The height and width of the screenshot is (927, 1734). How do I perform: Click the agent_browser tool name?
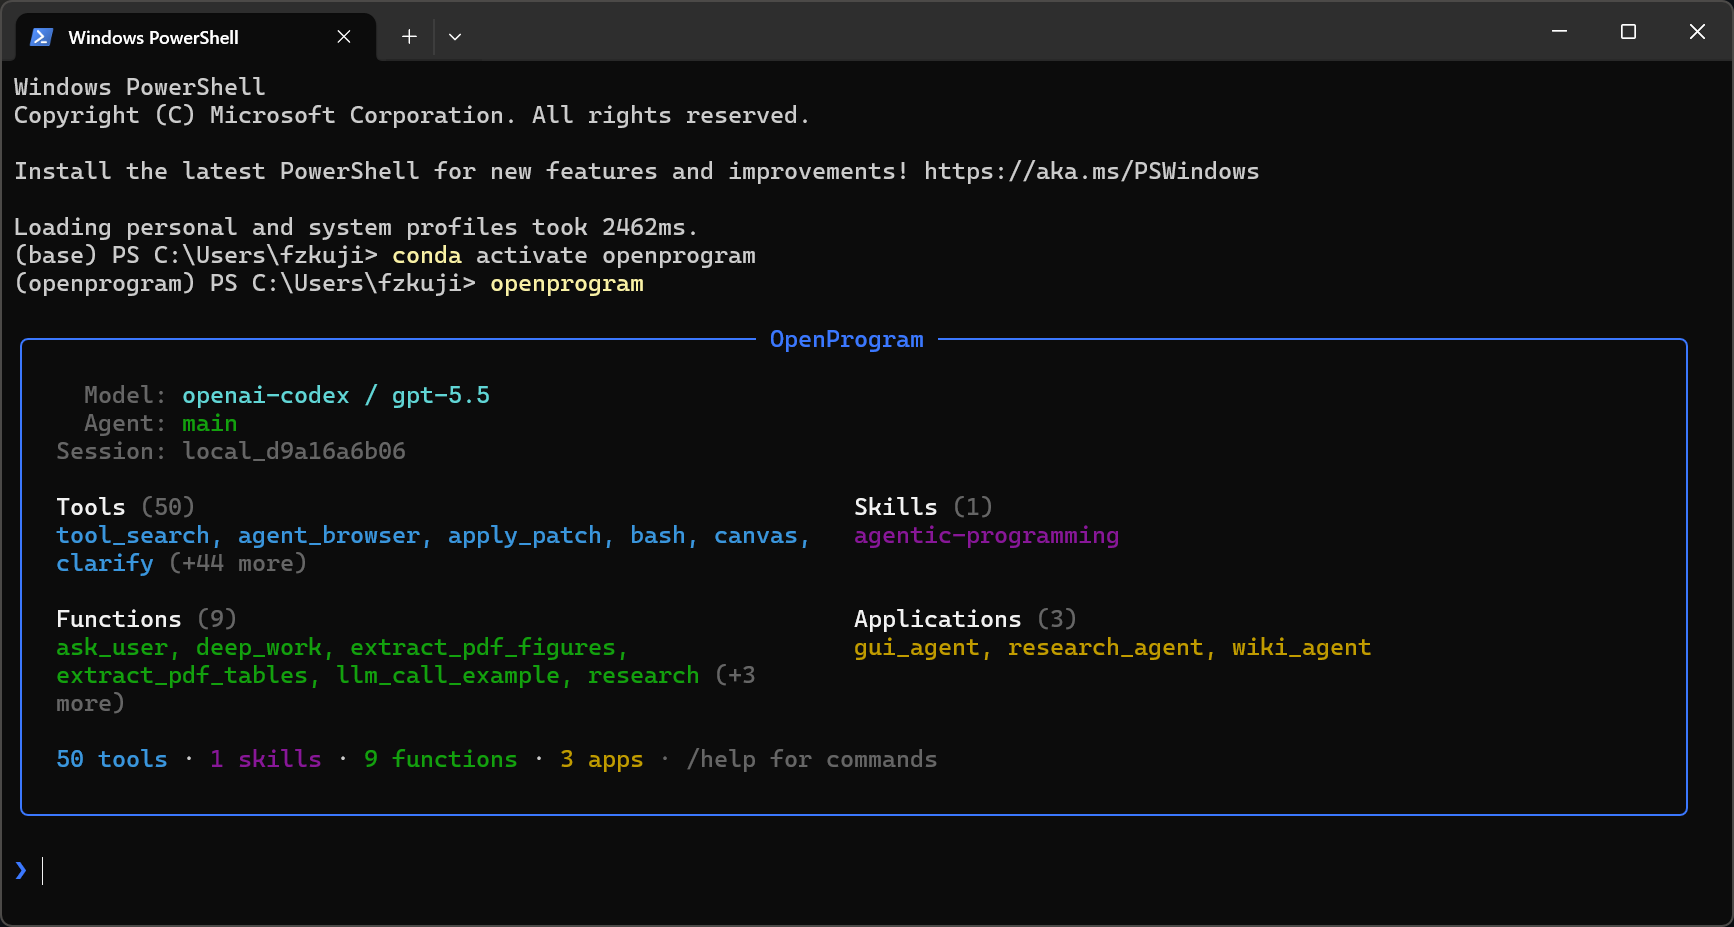(x=329, y=535)
